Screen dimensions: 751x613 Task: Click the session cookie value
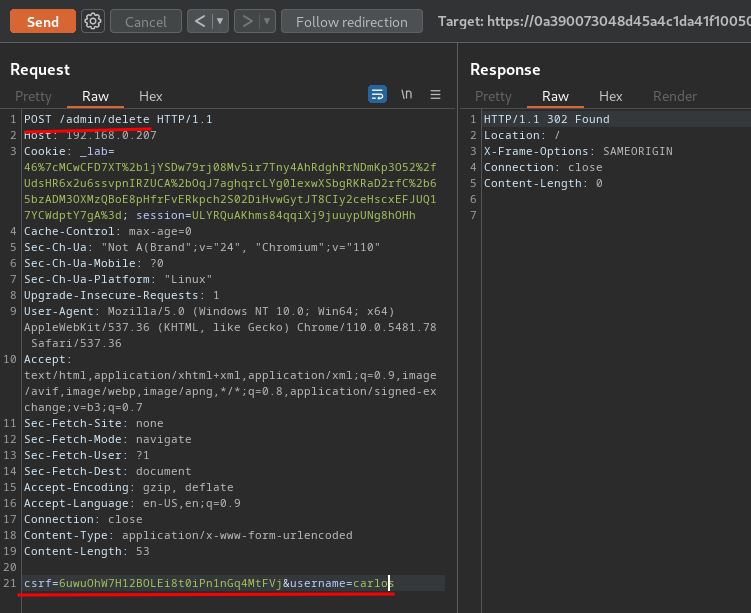click(x=303, y=216)
